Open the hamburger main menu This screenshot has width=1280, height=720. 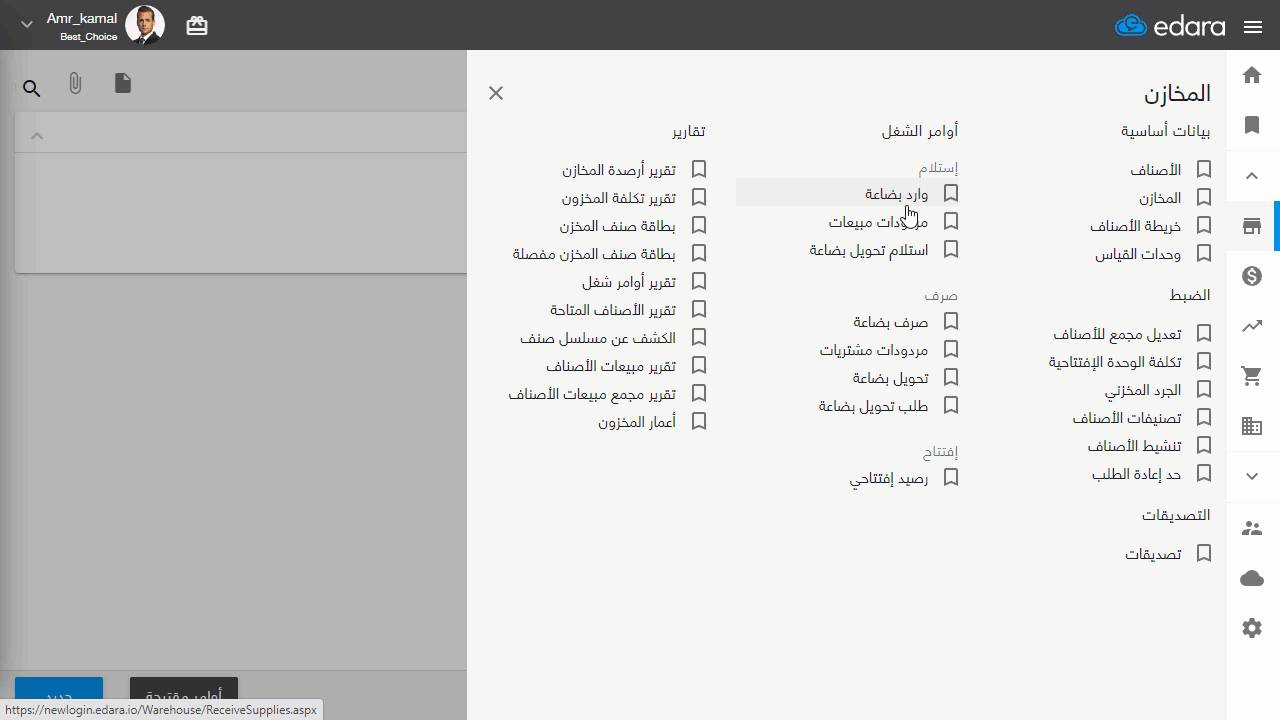click(1253, 27)
